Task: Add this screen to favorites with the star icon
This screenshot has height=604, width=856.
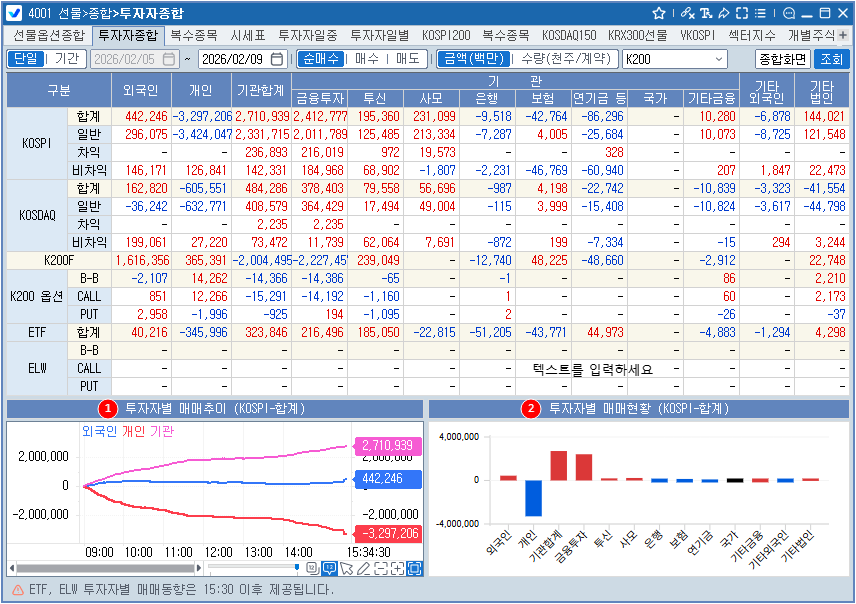Action: (x=659, y=13)
